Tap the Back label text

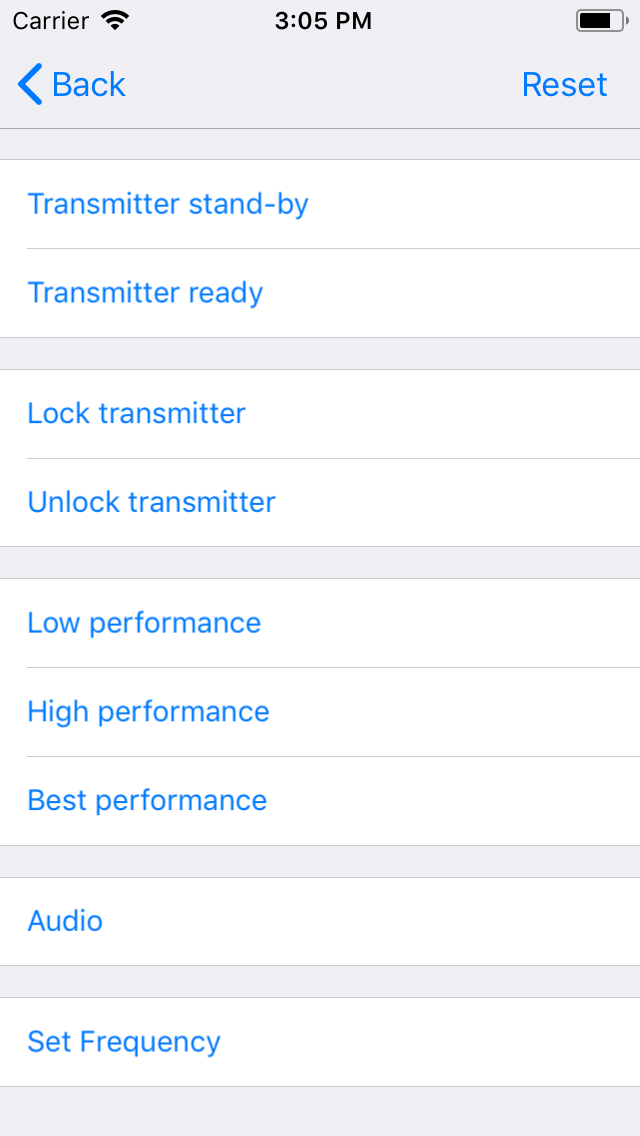pos(89,85)
